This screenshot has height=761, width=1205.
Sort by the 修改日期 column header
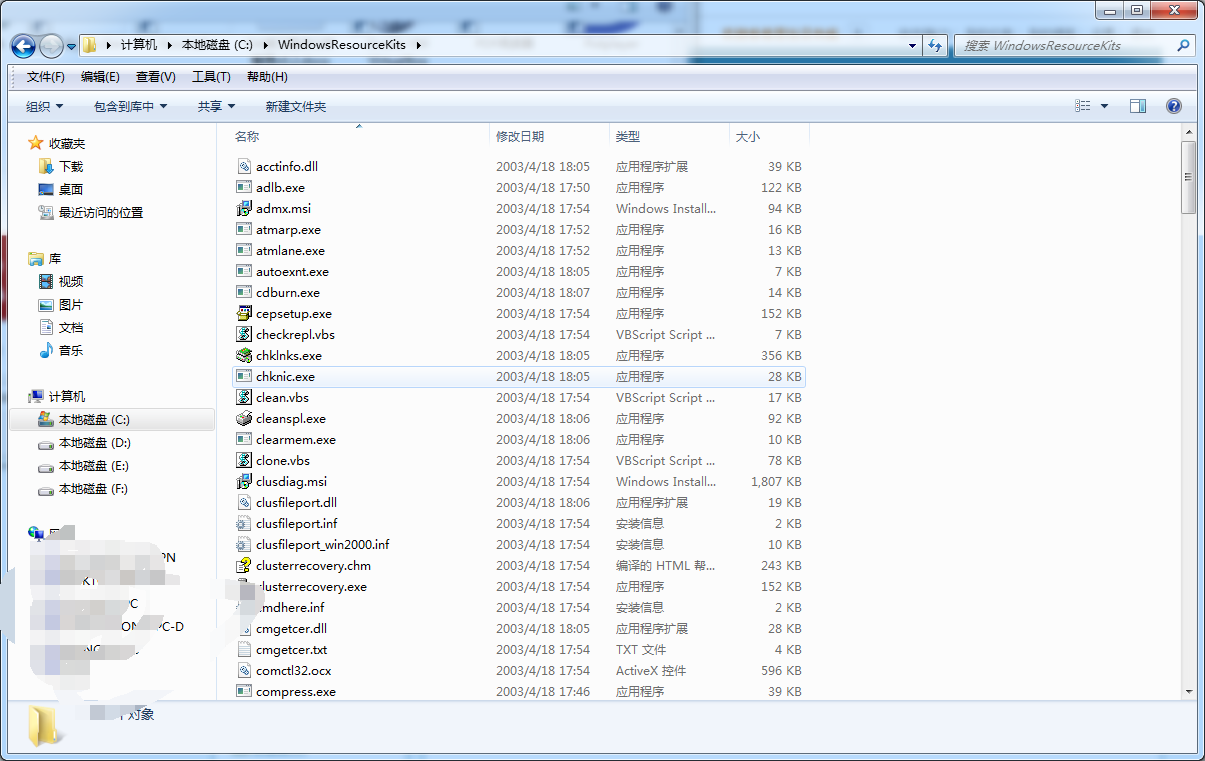coord(520,136)
